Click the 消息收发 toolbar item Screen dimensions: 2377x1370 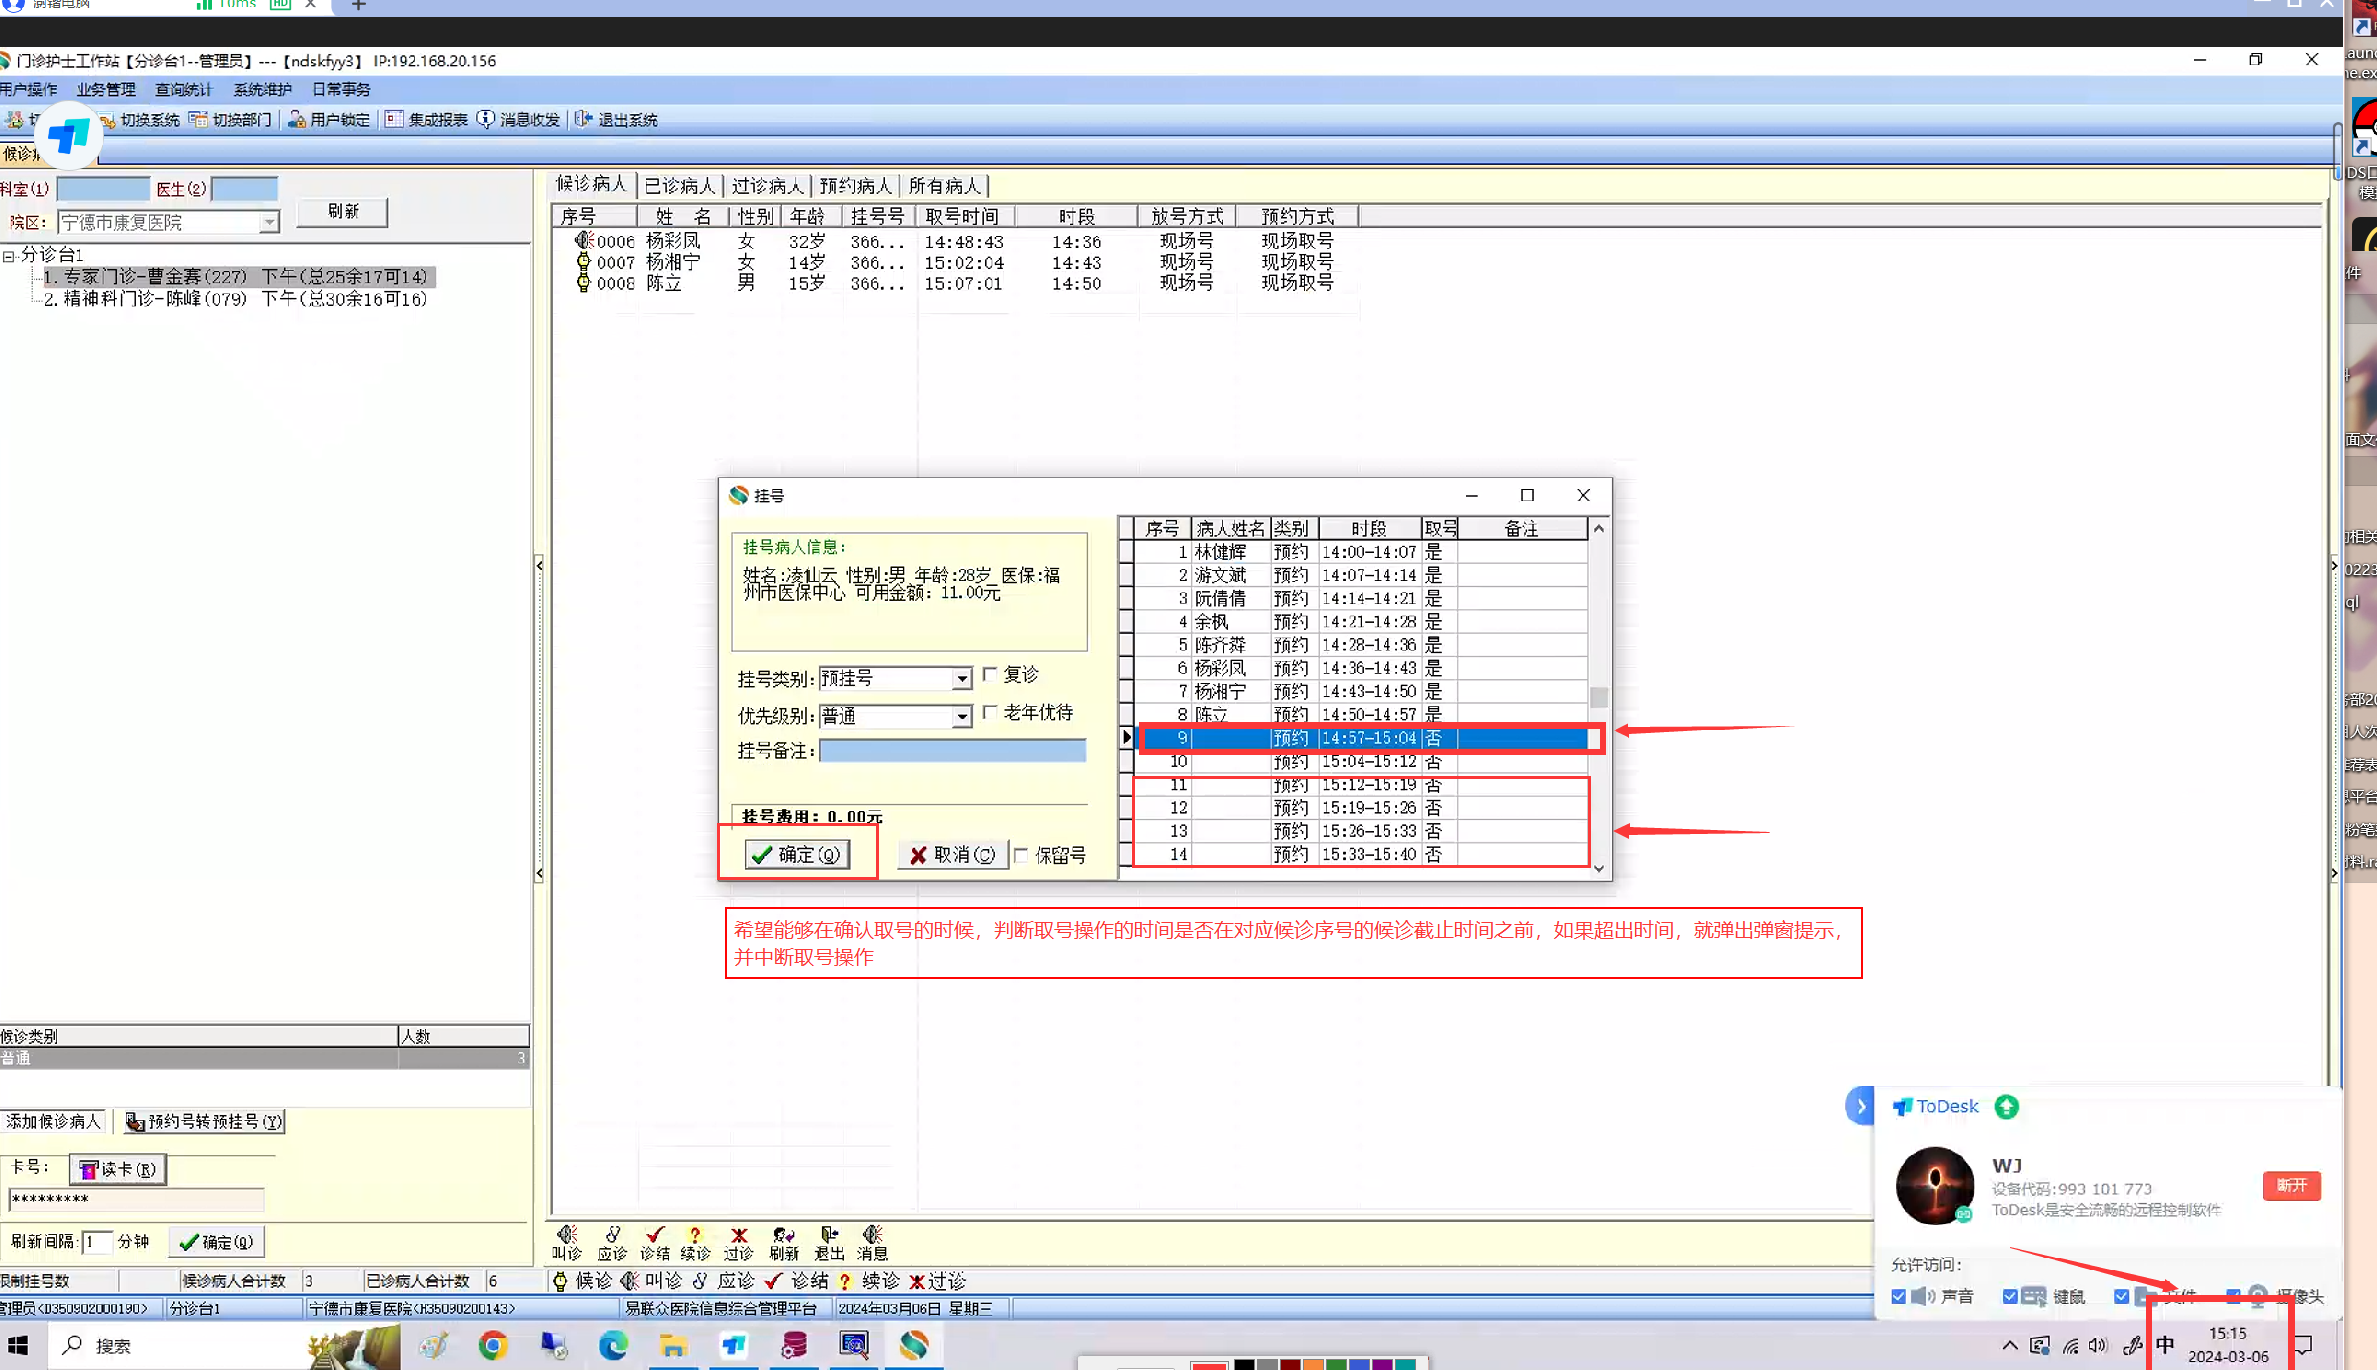pos(520,120)
